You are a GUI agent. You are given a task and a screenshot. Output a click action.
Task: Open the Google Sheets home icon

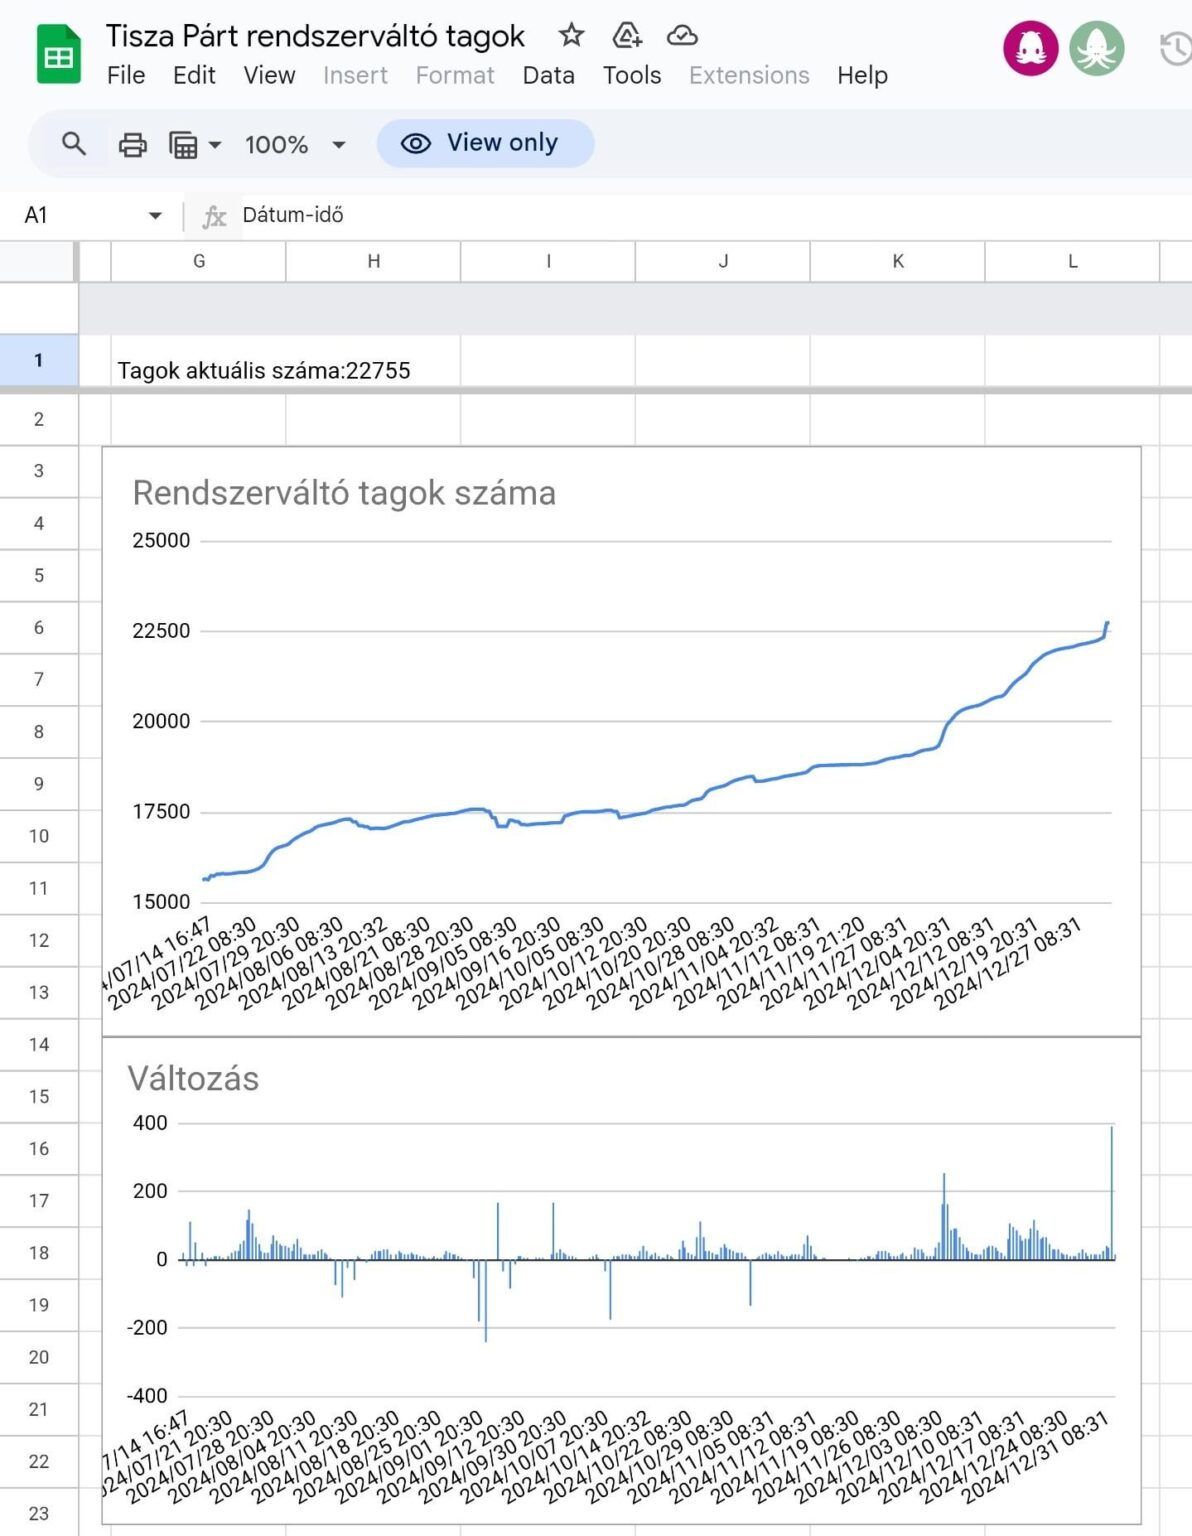click(x=59, y=54)
